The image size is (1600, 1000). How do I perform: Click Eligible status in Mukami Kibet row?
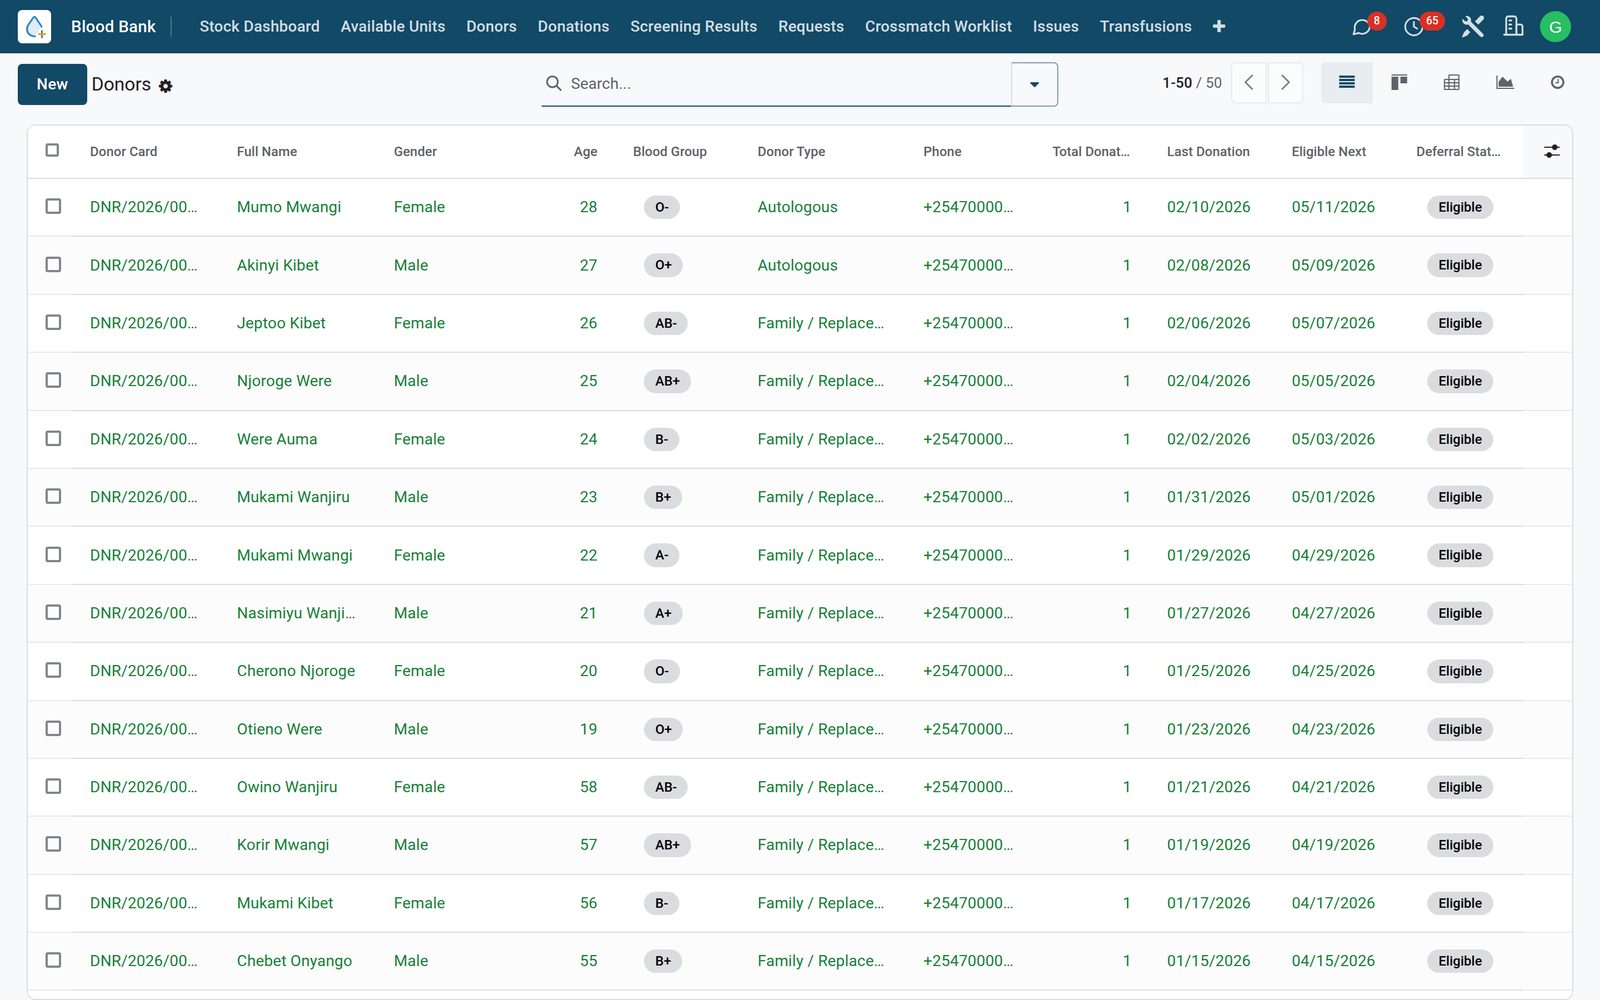pyautogui.click(x=1460, y=903)
